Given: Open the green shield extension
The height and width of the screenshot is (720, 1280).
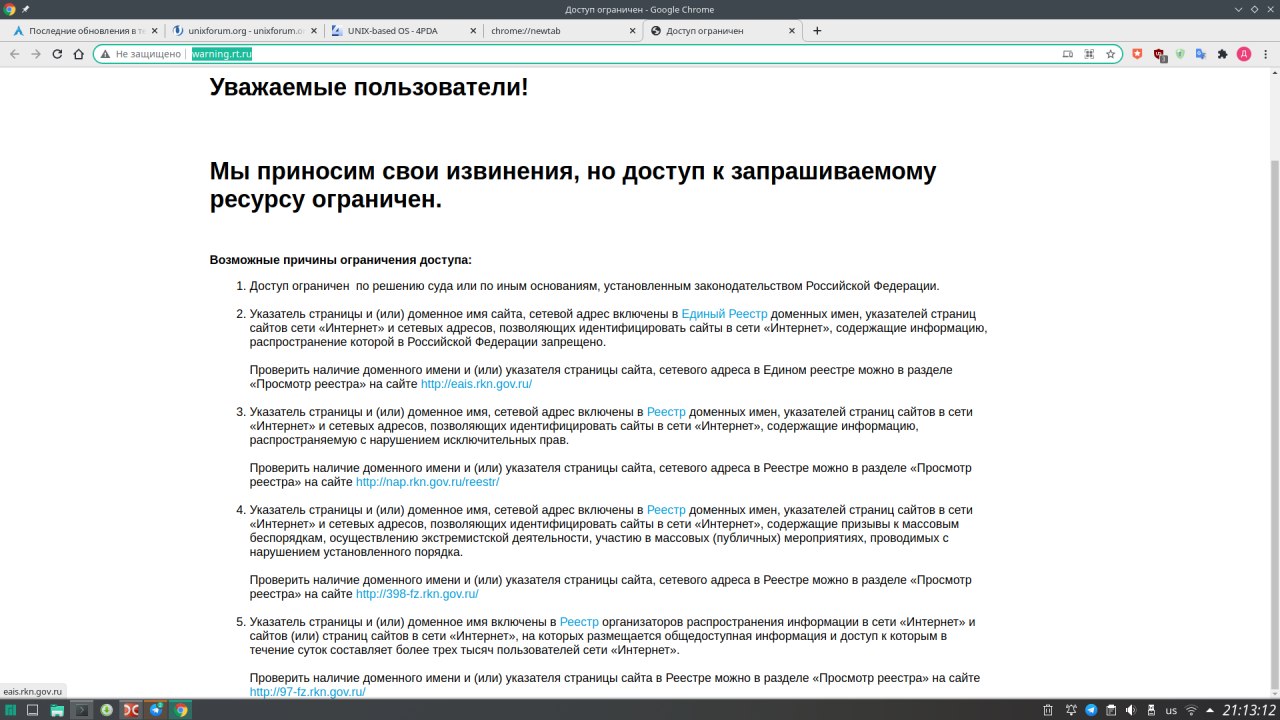Looking at the screenshot, I should (1180, 54).
